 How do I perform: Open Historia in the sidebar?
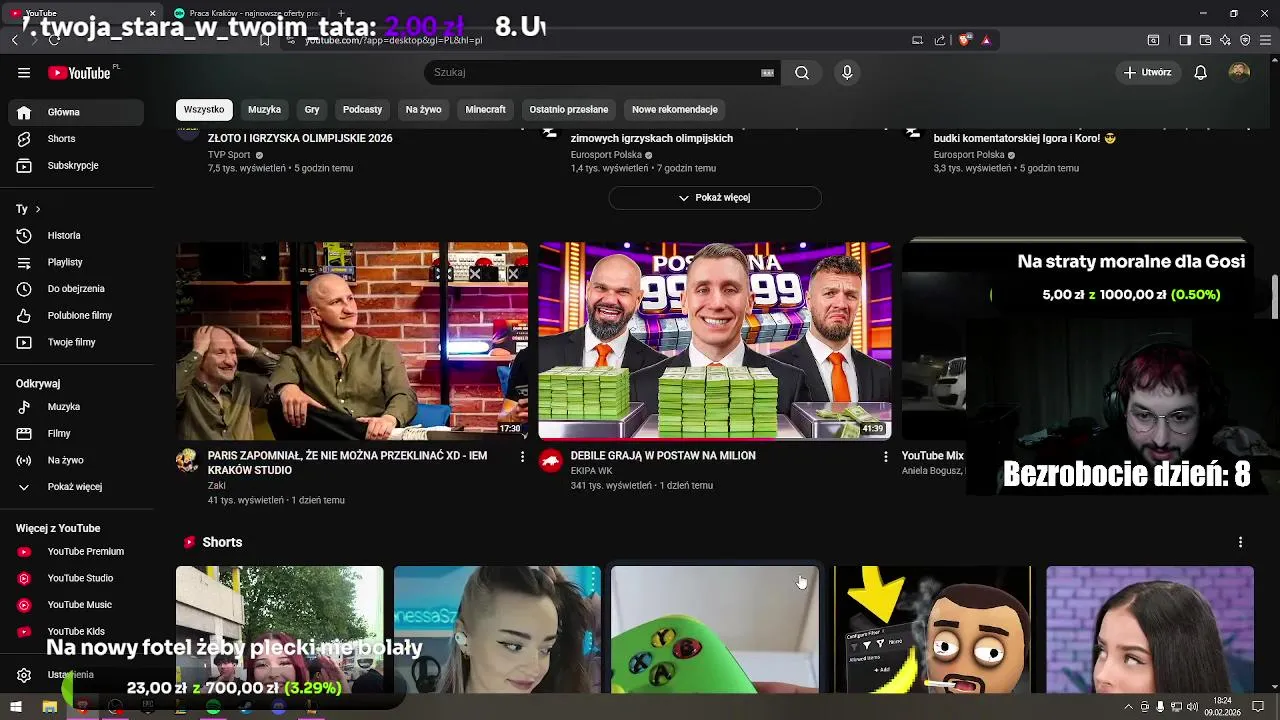click(77, 235)
